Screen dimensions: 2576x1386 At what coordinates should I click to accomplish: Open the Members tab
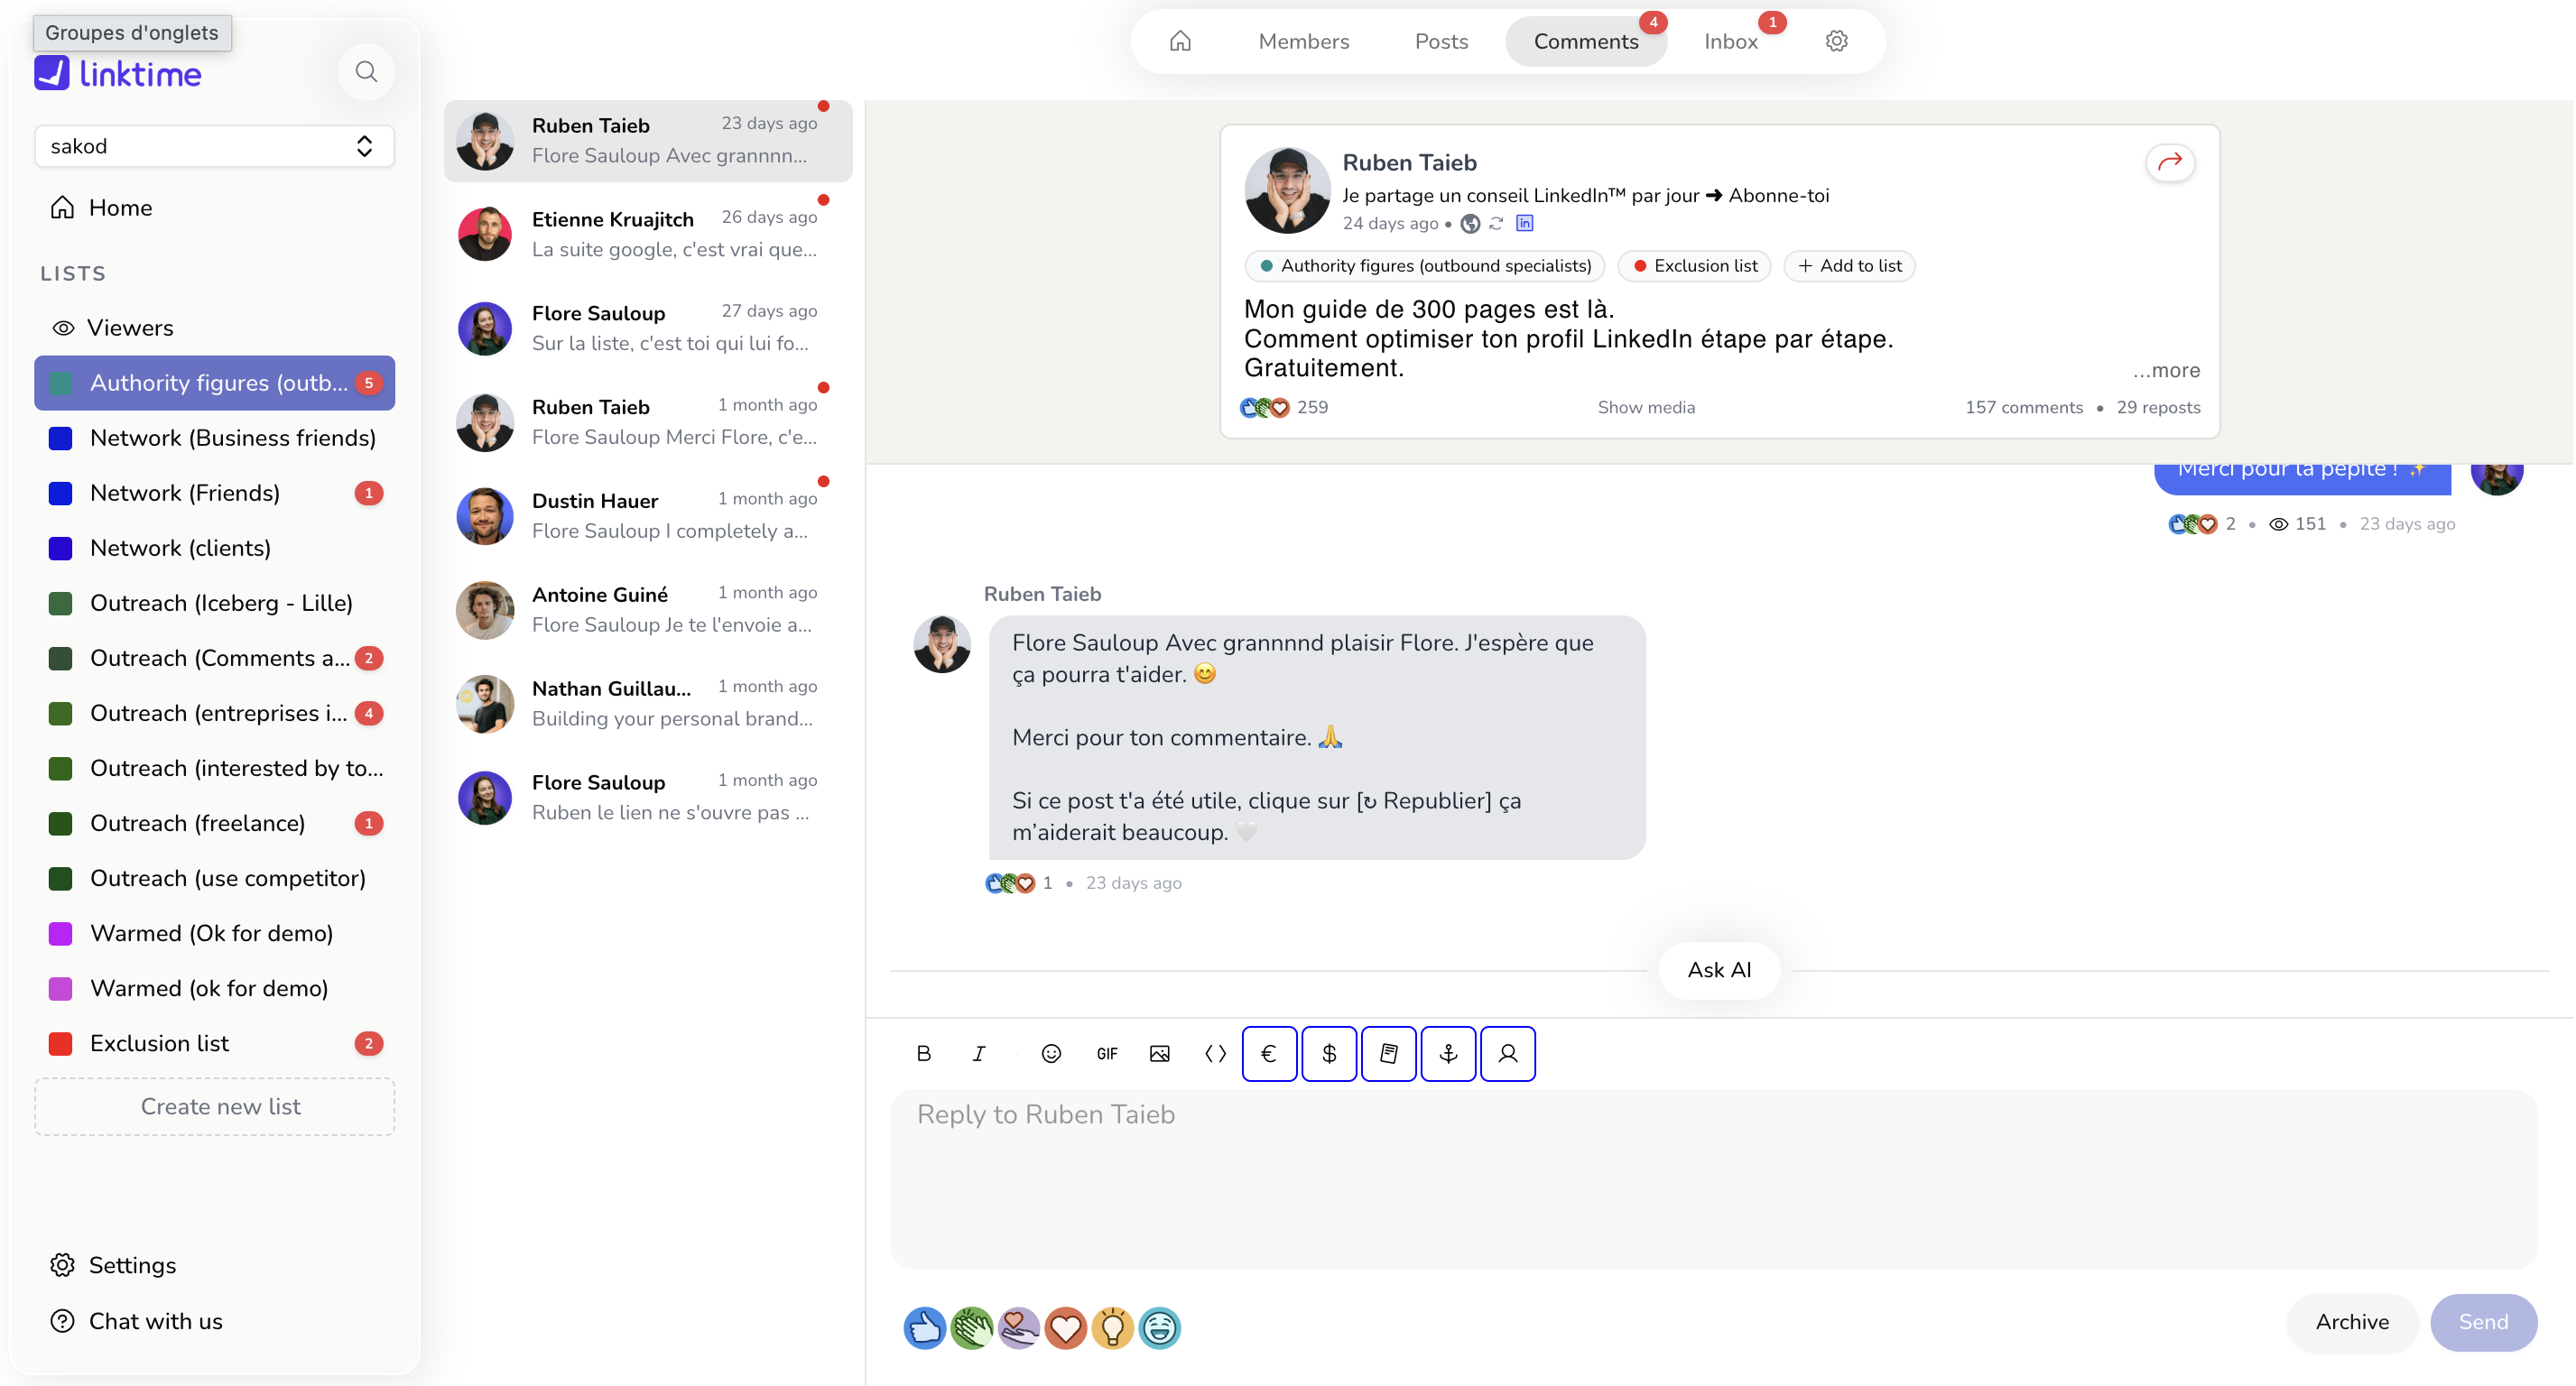tap(1303, 41)
